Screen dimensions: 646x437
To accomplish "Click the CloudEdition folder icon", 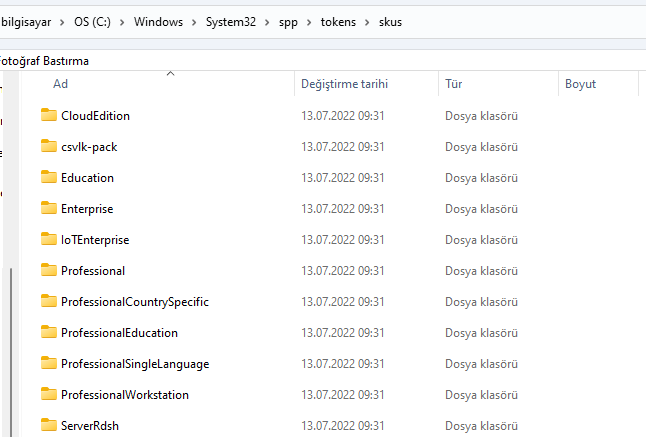I will [x=49, y=115].
